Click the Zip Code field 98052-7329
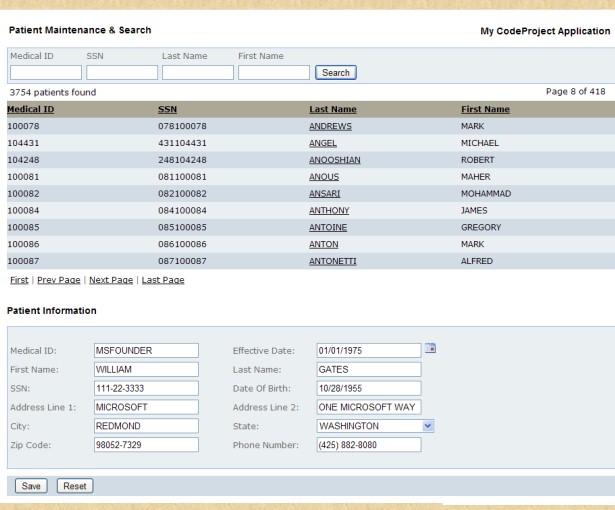 [x=146, y=444]
